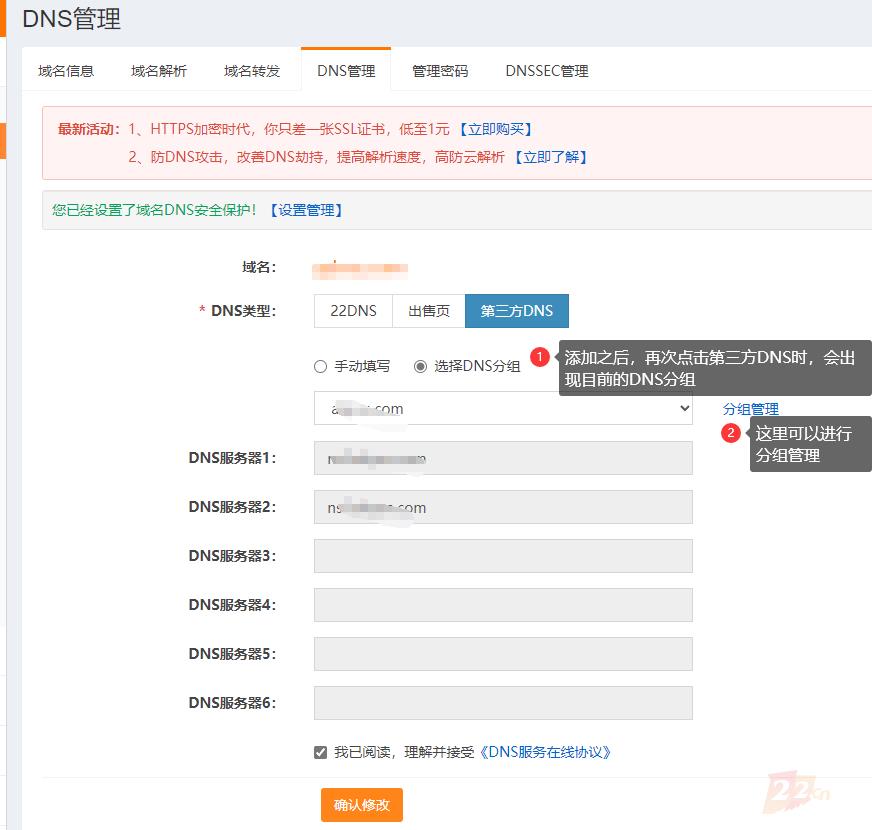Click the 立即了解 link

[x=550, y=157]
